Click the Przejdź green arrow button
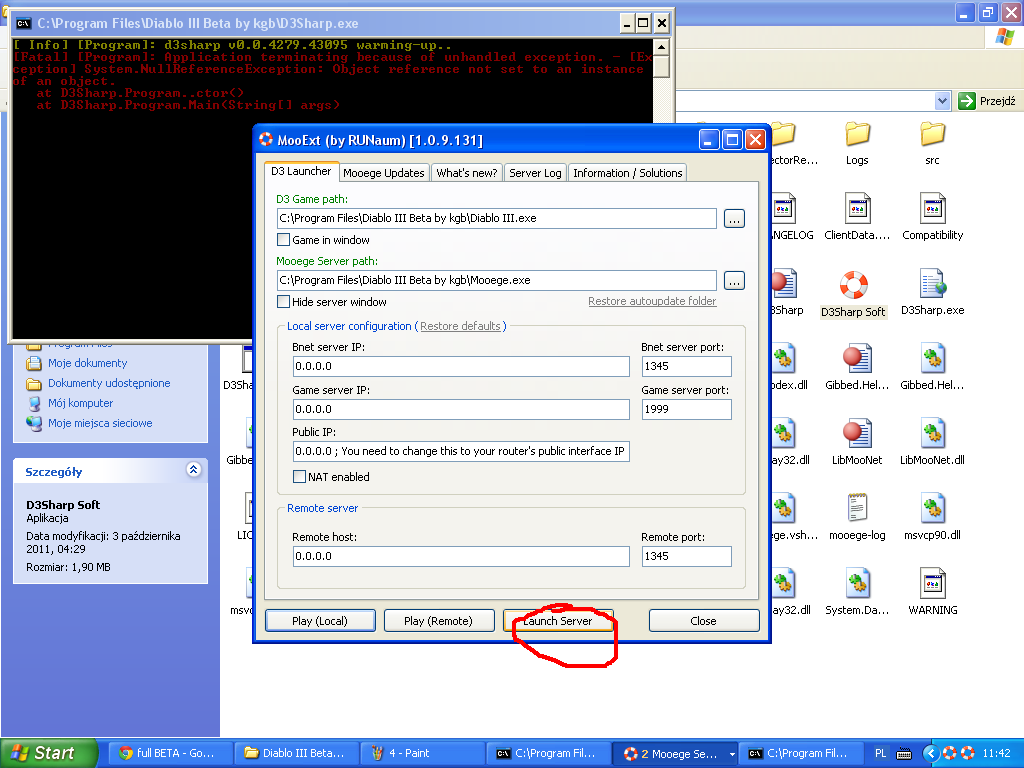1024x768 pixels. tap(966, 101)
